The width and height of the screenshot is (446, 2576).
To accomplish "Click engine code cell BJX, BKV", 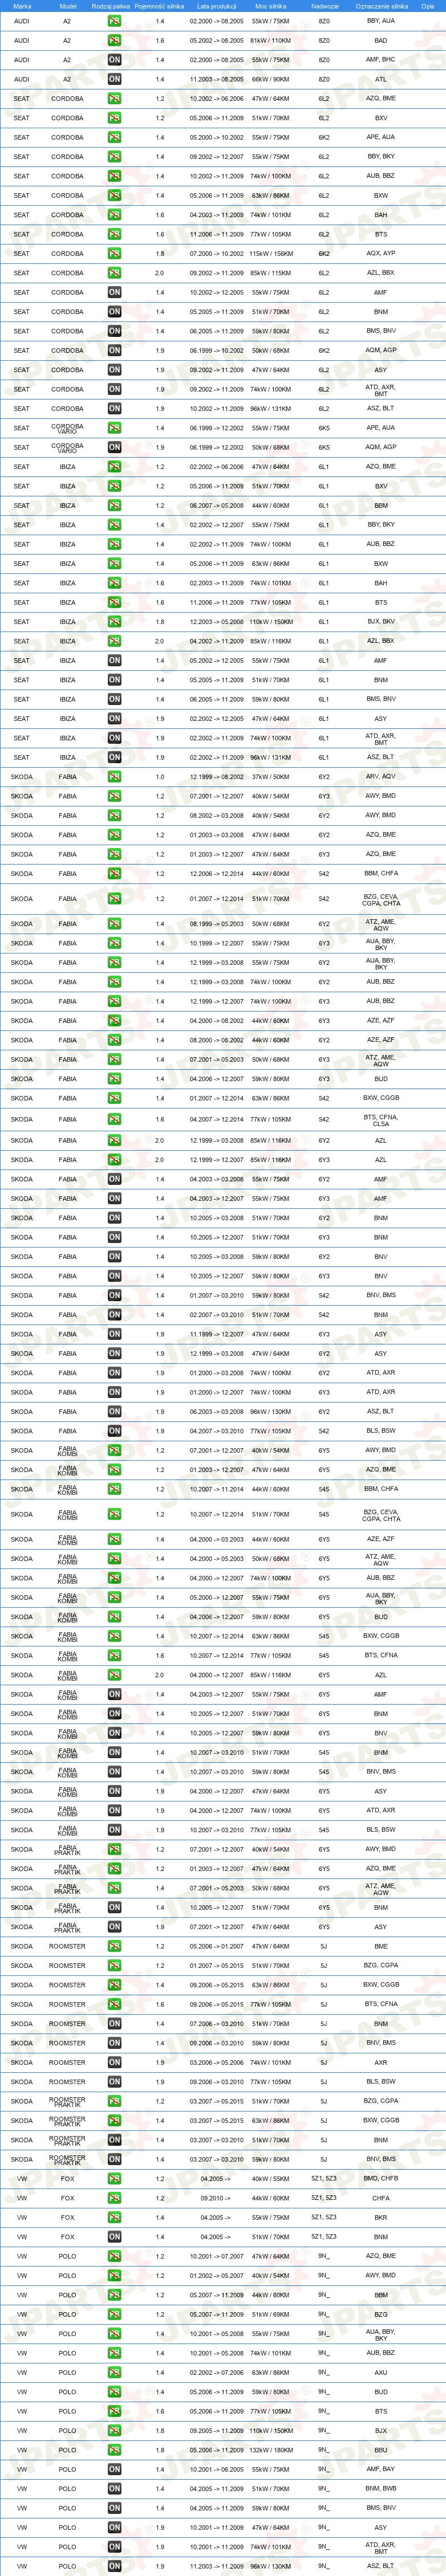I will [x=381, y=622].
